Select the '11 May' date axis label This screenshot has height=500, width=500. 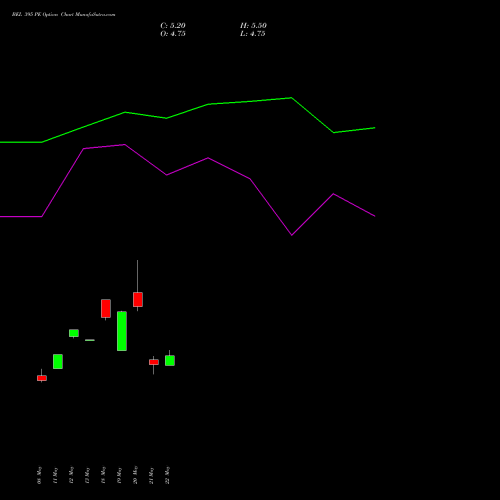(x=55, y=475)
